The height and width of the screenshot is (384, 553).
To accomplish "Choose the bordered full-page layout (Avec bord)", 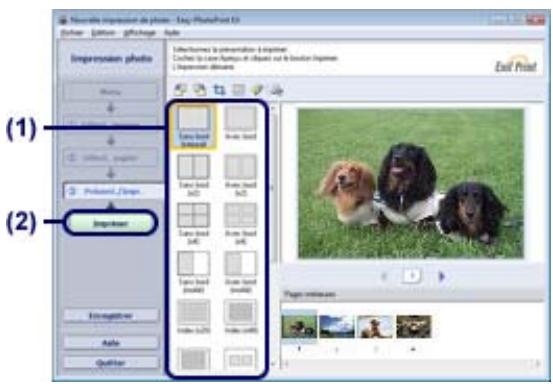I will pyautogui.click(x=241, y=123).
